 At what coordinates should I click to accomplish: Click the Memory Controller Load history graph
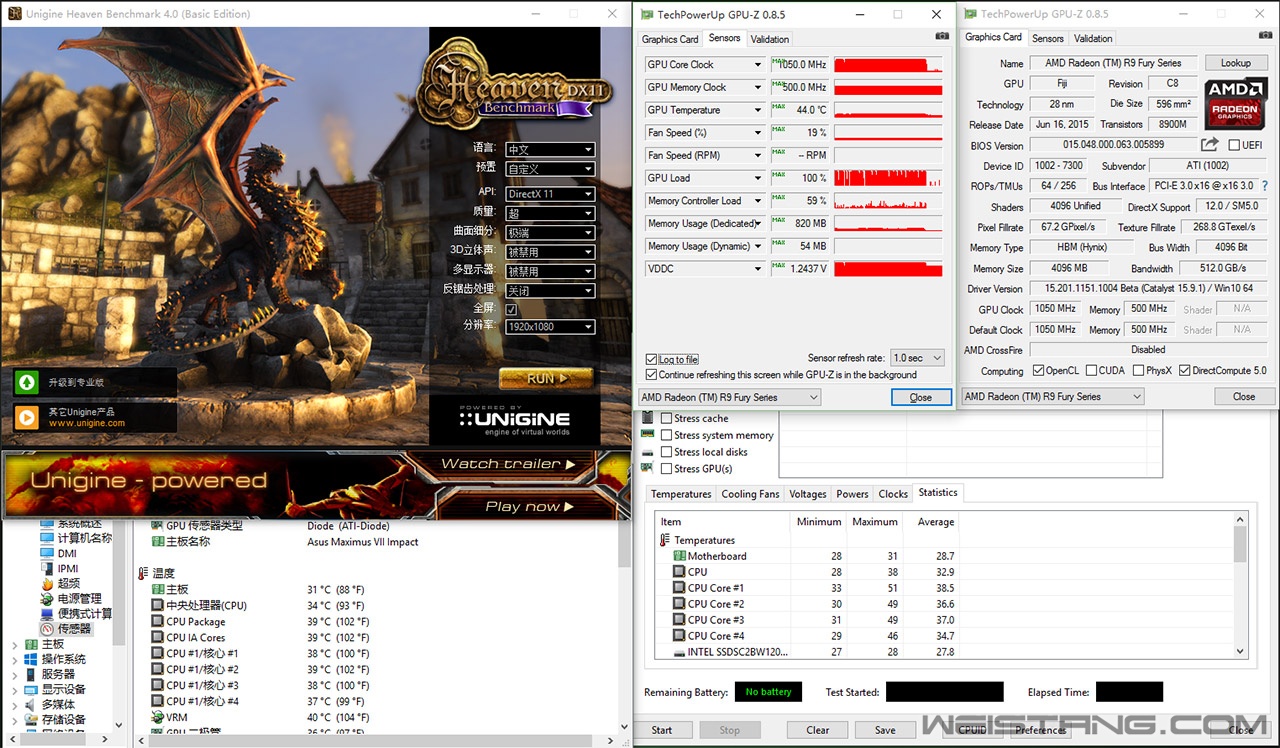tap(888, 201)
